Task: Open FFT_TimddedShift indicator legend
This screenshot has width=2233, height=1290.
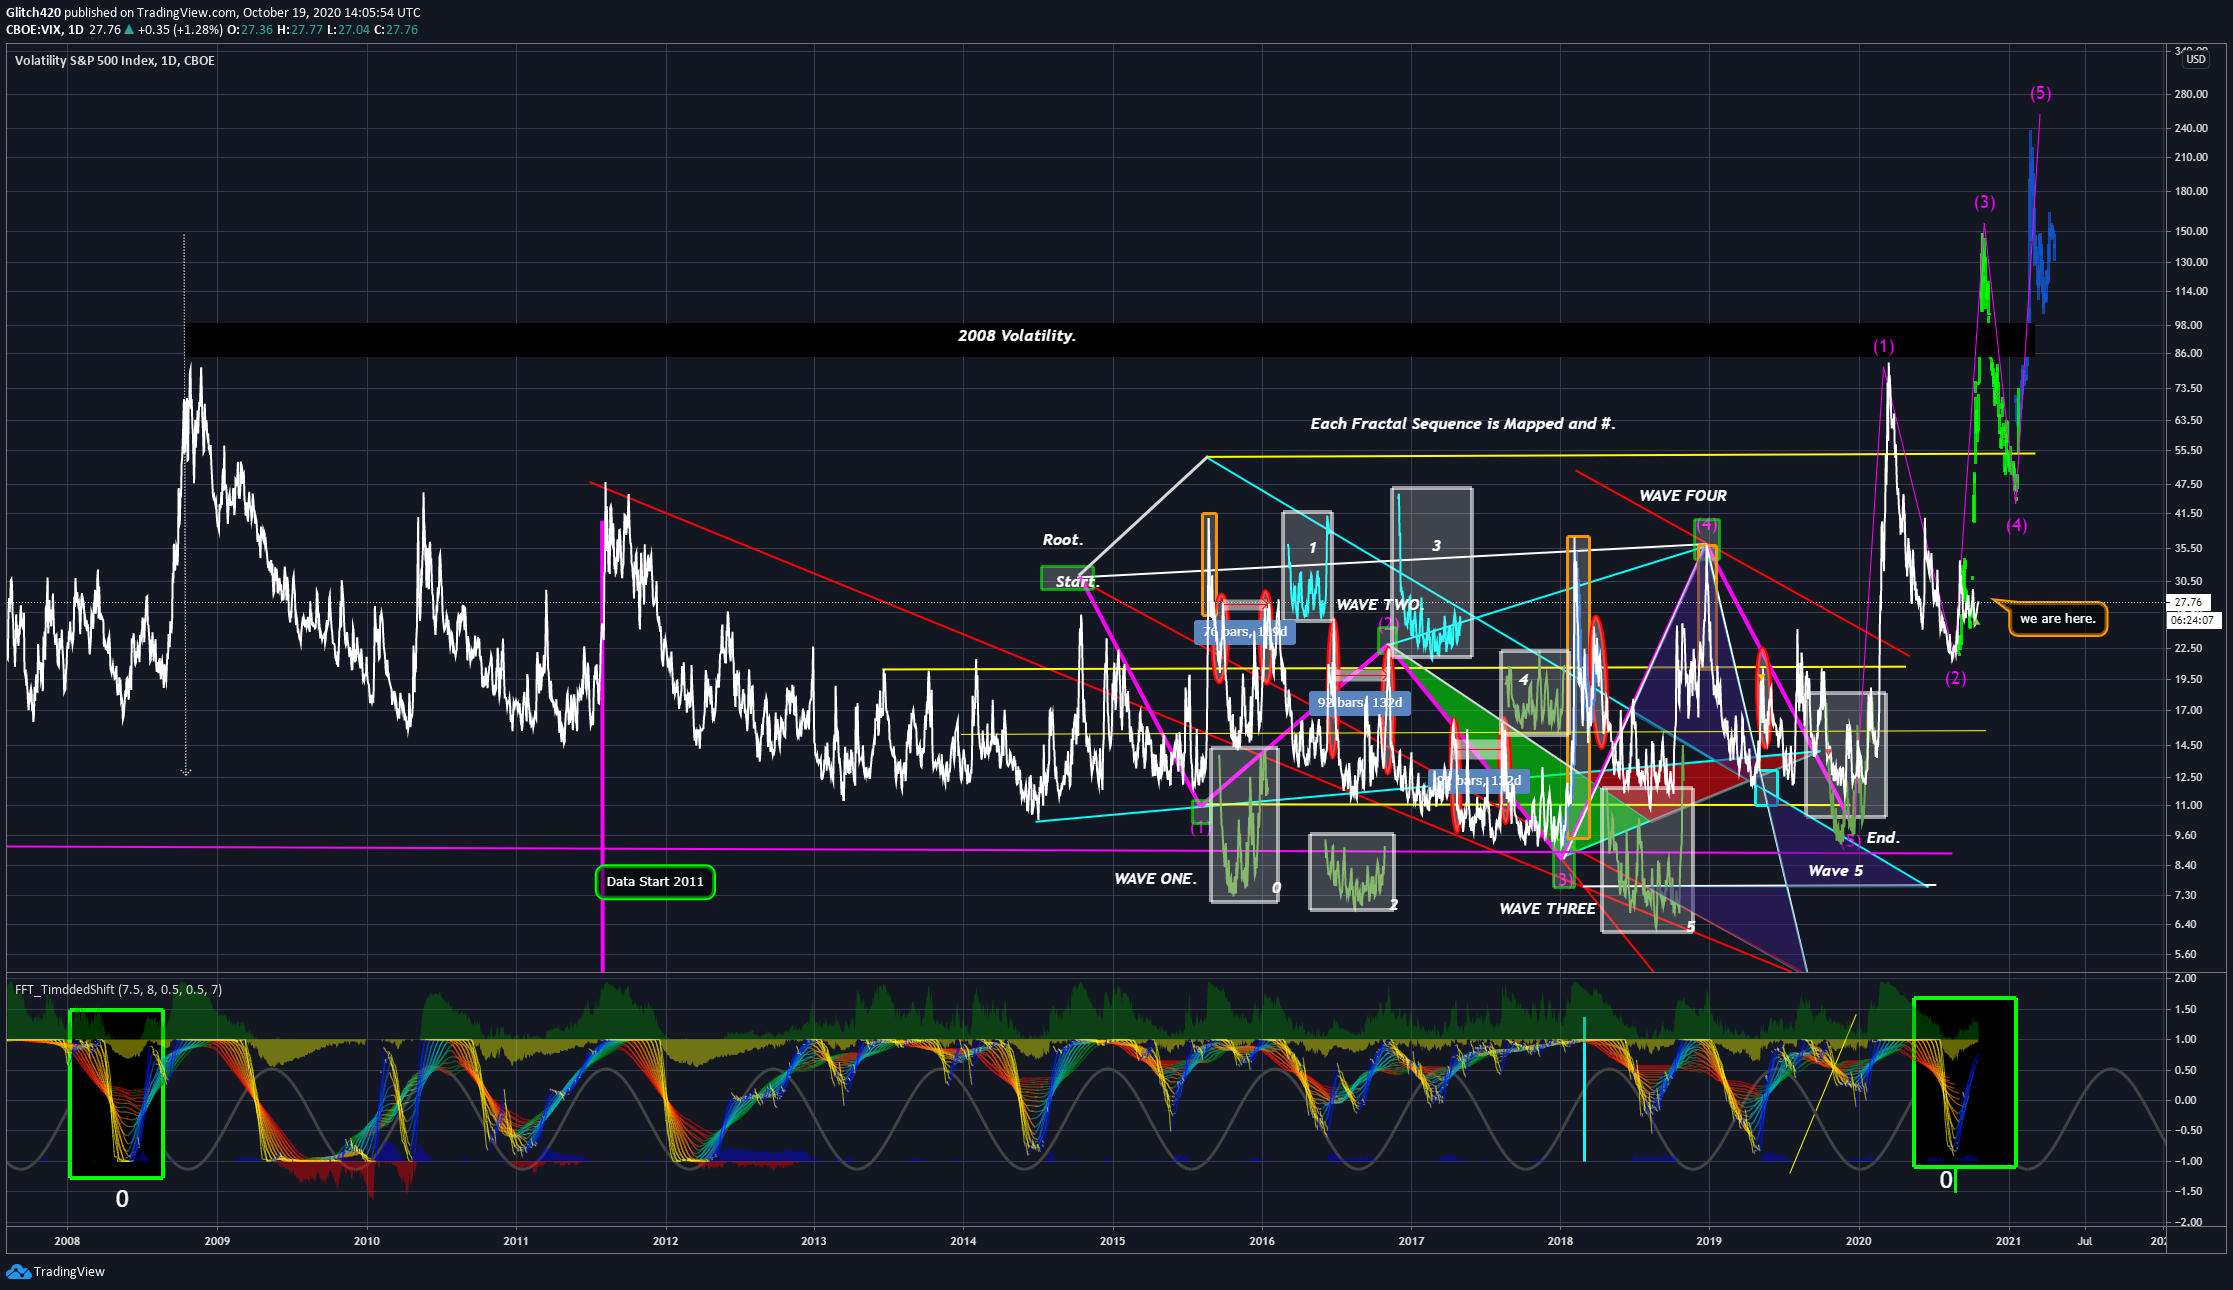Action: [119, 990]
